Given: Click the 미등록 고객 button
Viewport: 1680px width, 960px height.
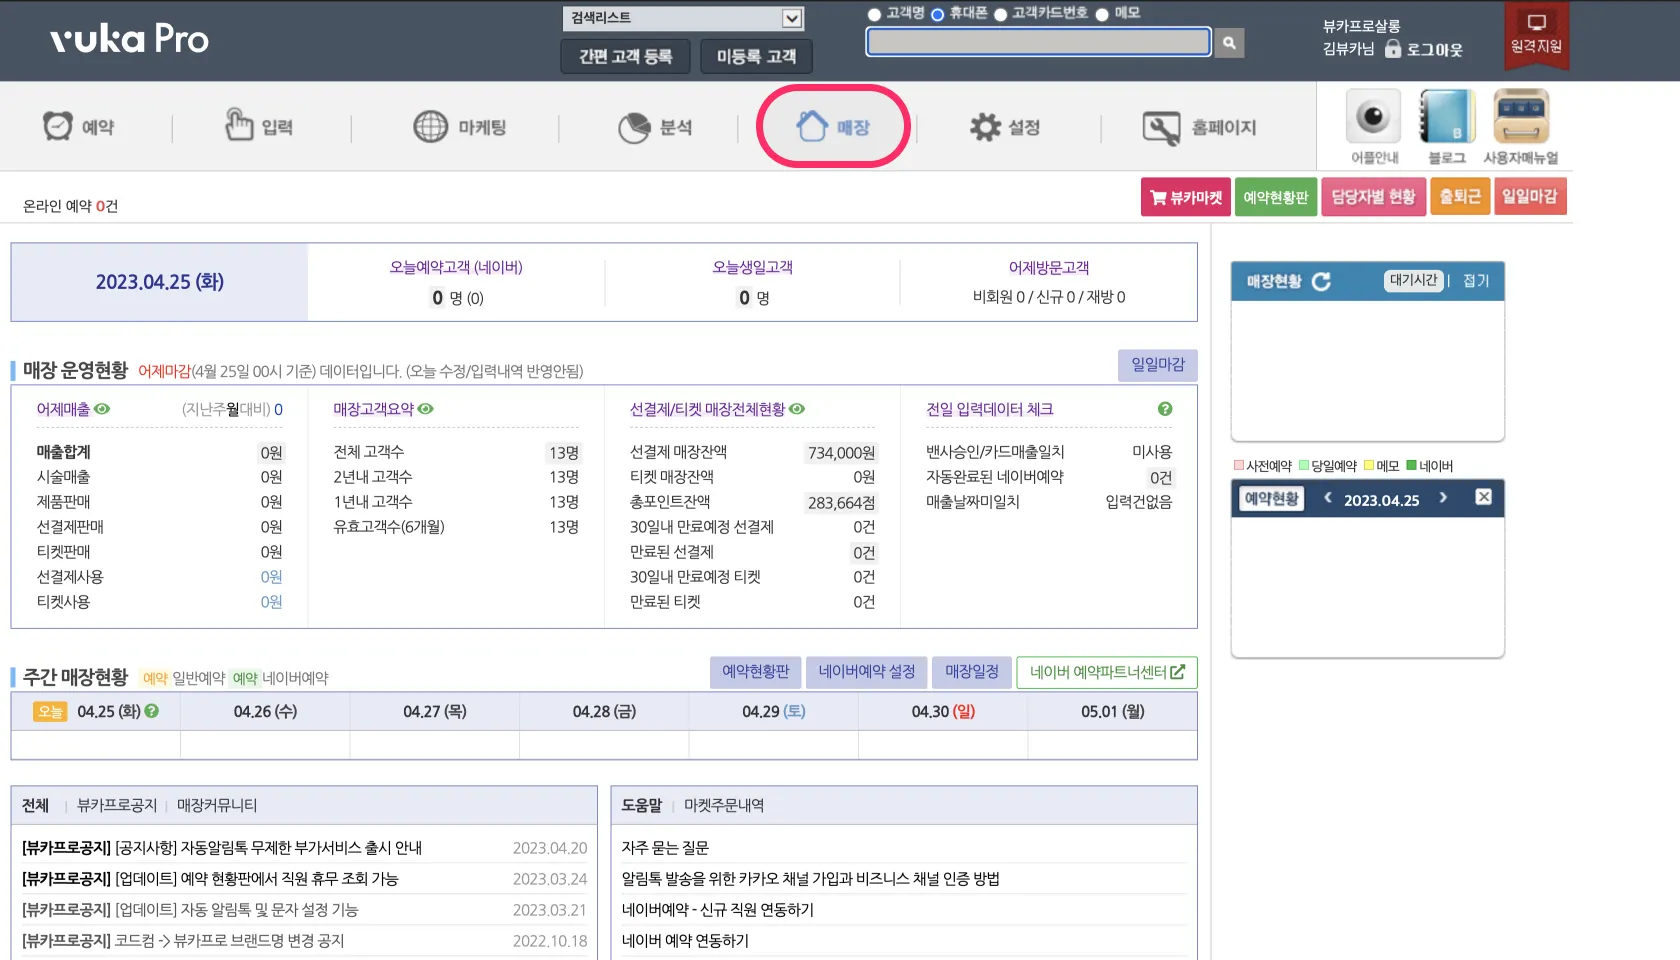Looking at the screenshot, I should point(756,56).
